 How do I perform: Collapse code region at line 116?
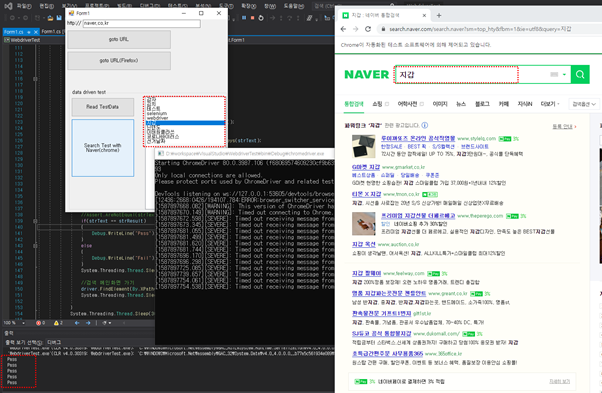click(x=35, y=79)
